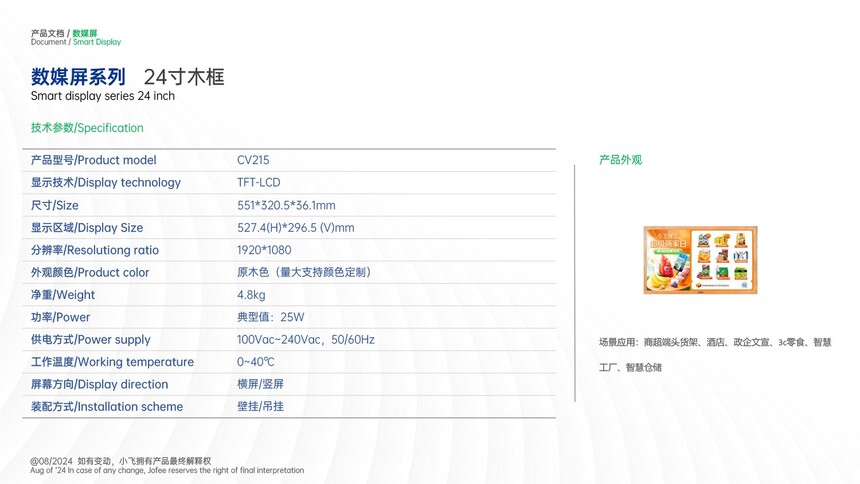
Task: Click the title '数媒屏系列'
Action: tap(78, 77)
